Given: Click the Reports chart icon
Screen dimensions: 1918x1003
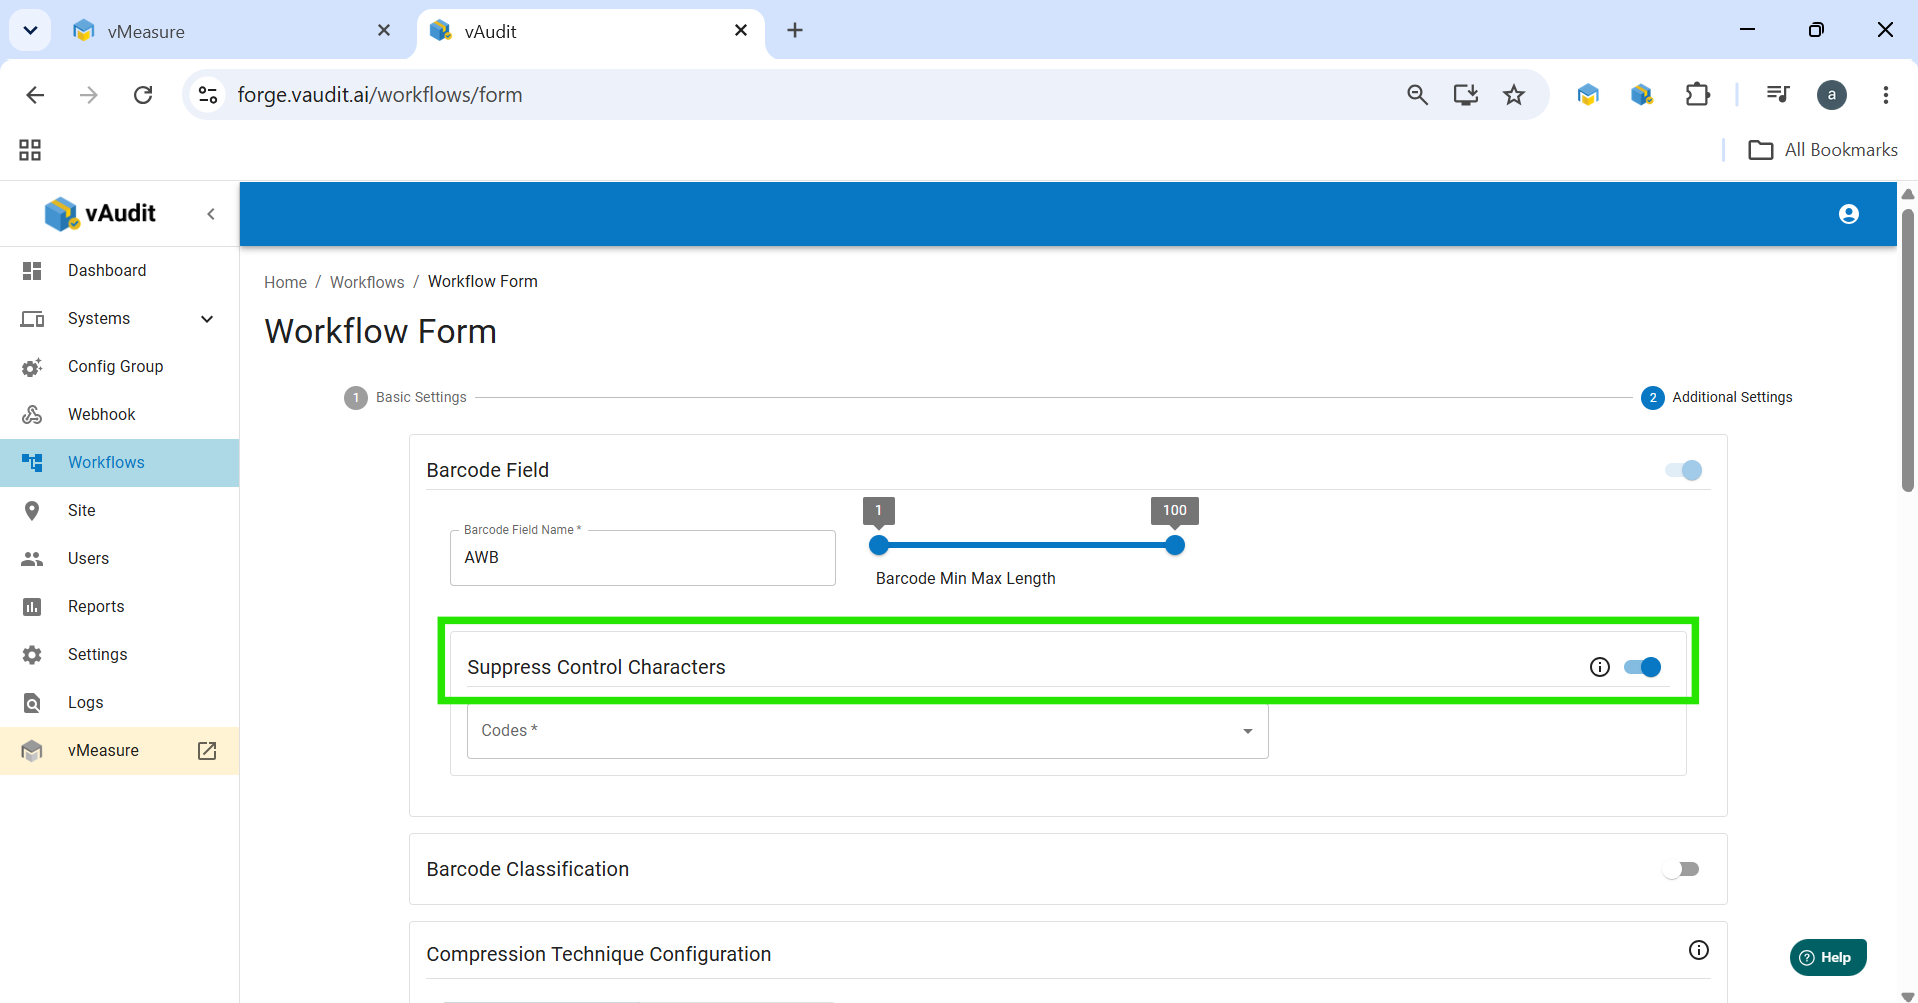Looking at the screenshot, I should click(x=32, y=607).
